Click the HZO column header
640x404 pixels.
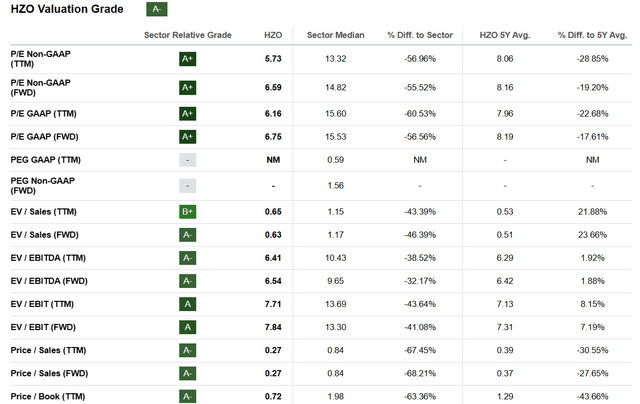273,35
